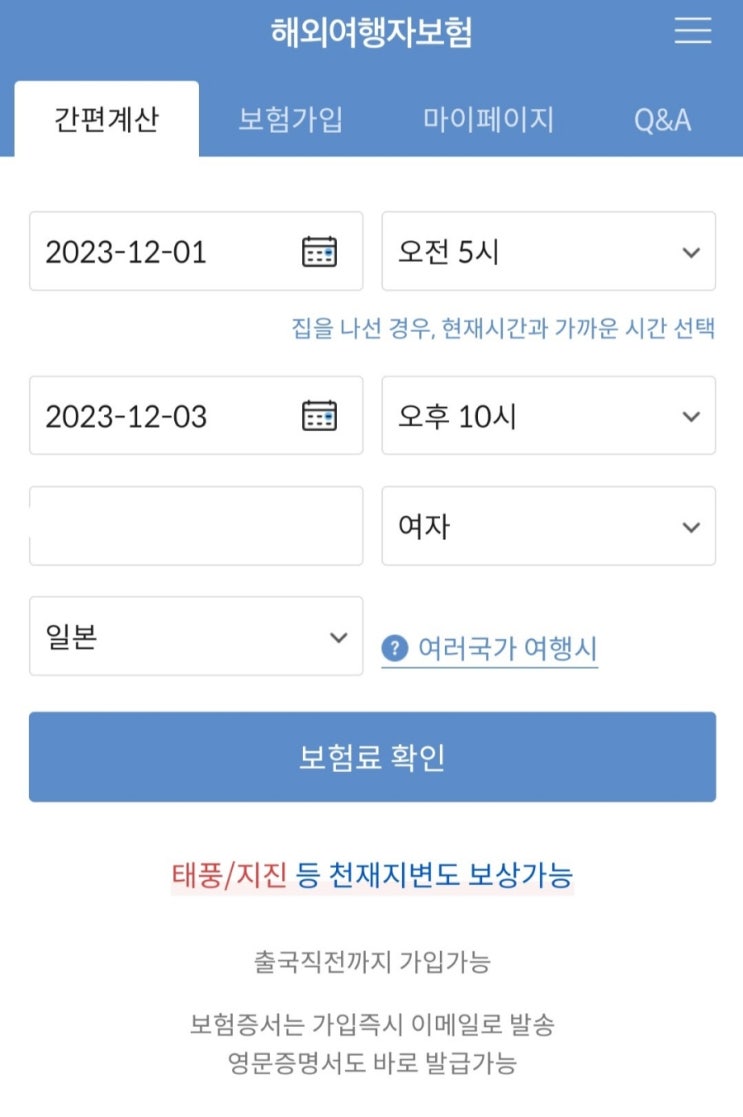The height and width of the screenshot is (1117, 743).
Task: Open the 일본 country dropdown
Action: pyautogui.click(x=195, y=637)
